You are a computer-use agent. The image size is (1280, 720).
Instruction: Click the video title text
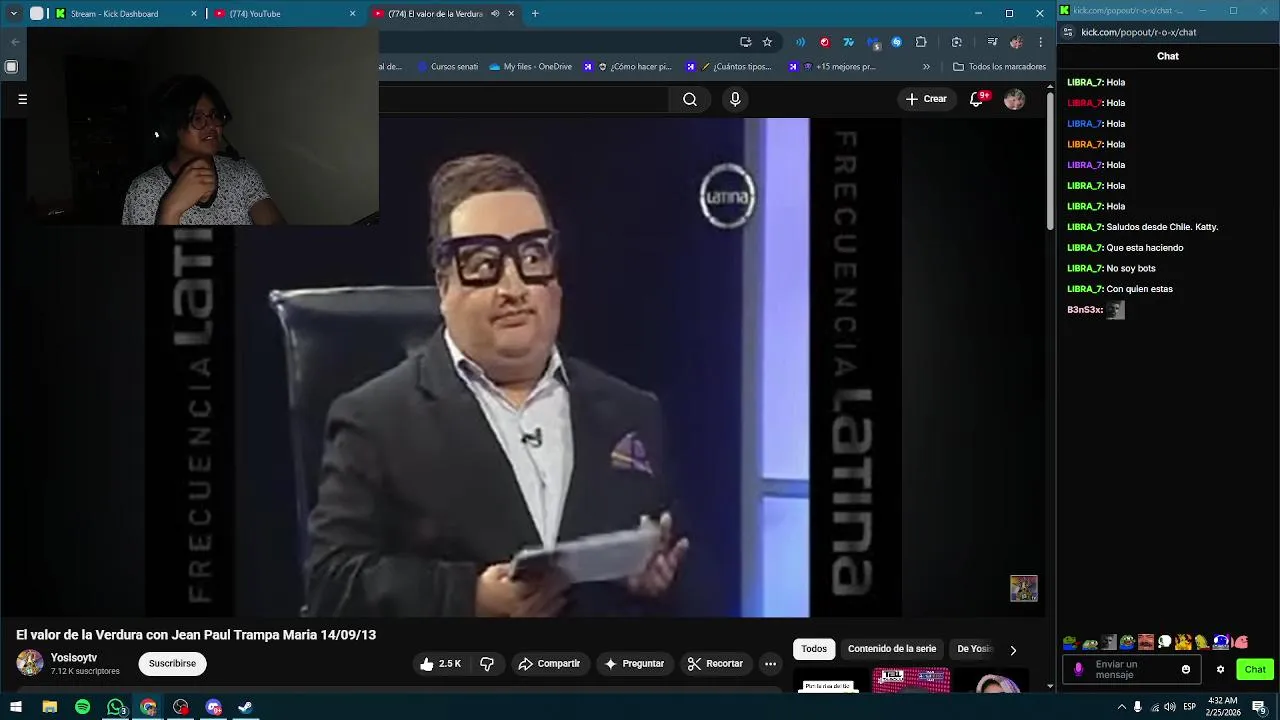pos(196,635)
